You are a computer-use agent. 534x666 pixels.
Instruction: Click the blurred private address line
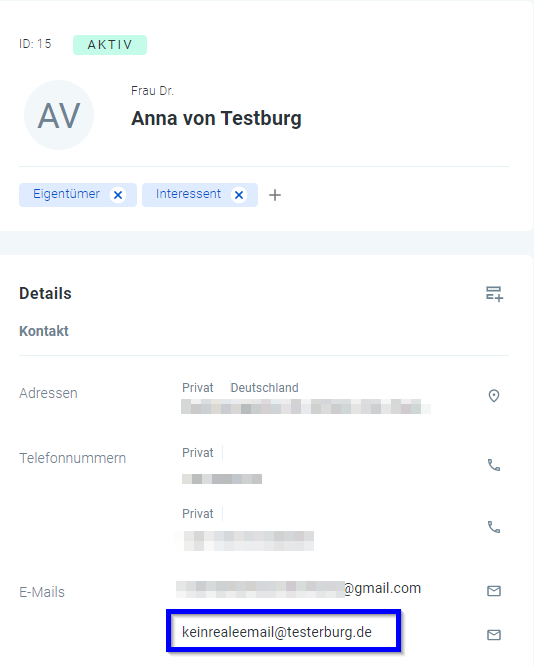pos(306,406)
